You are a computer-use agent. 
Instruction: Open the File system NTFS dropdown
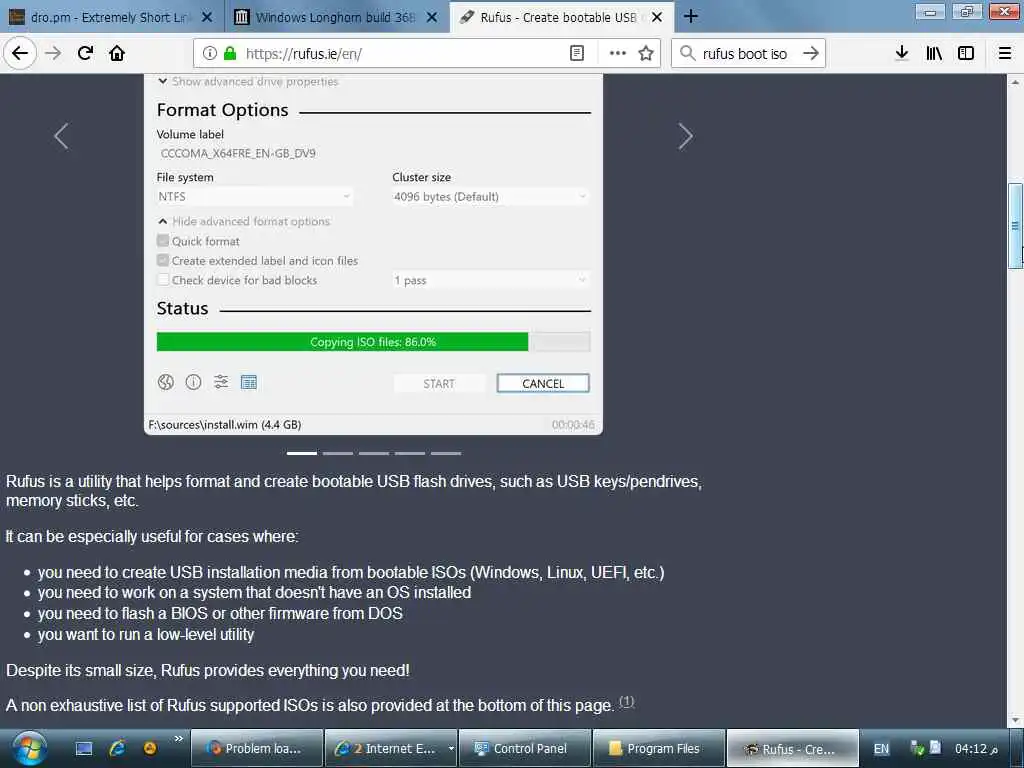(x=255, y=197)
